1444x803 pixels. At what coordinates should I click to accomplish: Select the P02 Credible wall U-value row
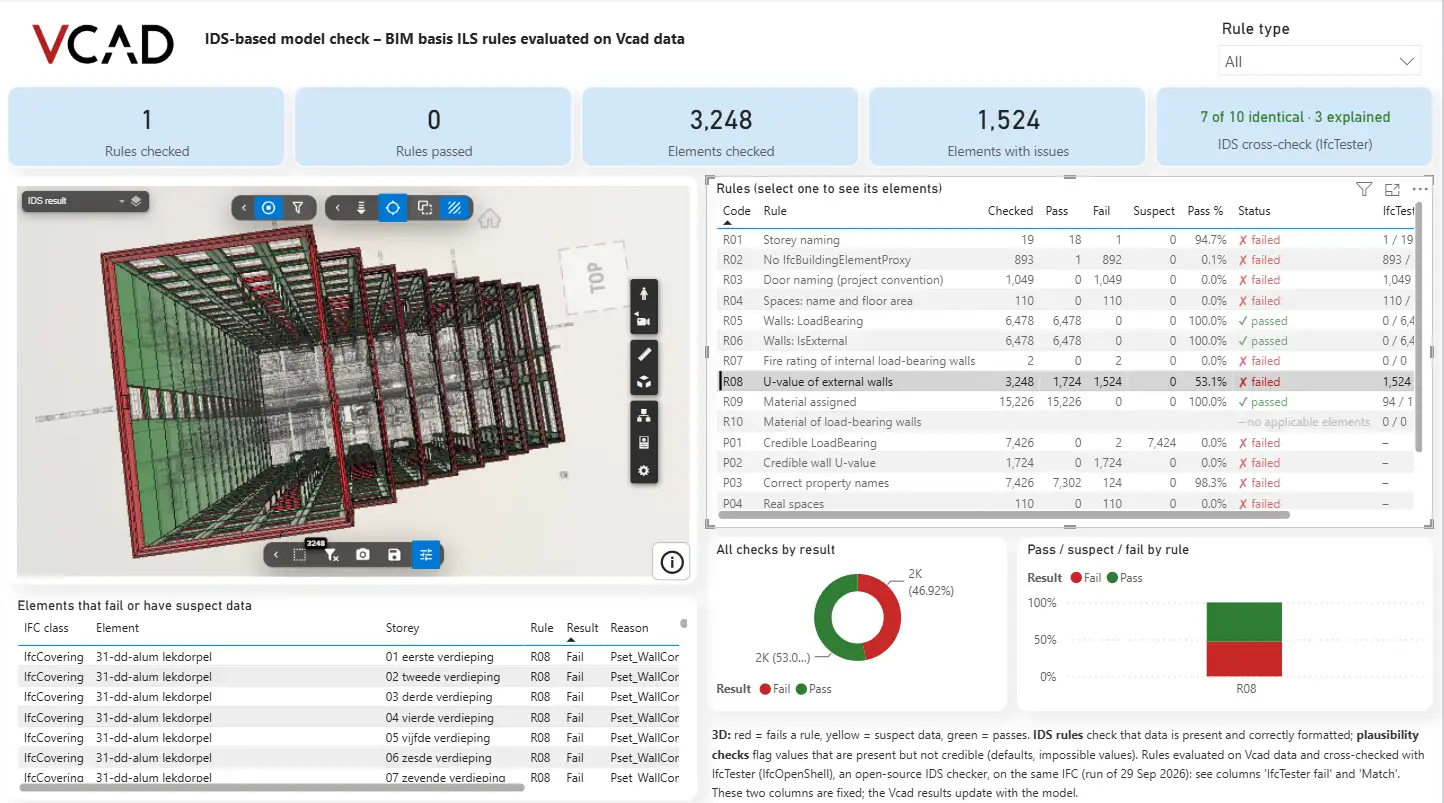click(x=1065, y=463)
